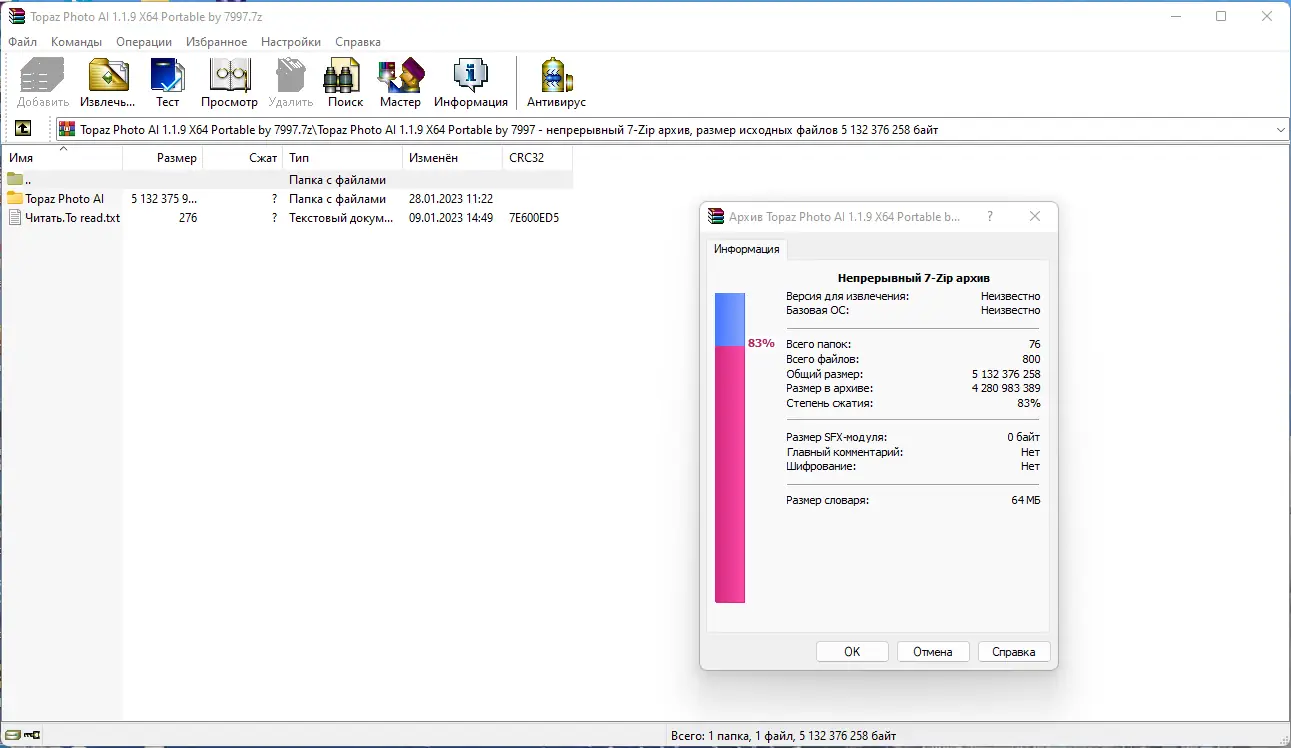Switch to the Информация tab in dialog
This screenshot has height=748, width=1291.
tap(746, 249)
